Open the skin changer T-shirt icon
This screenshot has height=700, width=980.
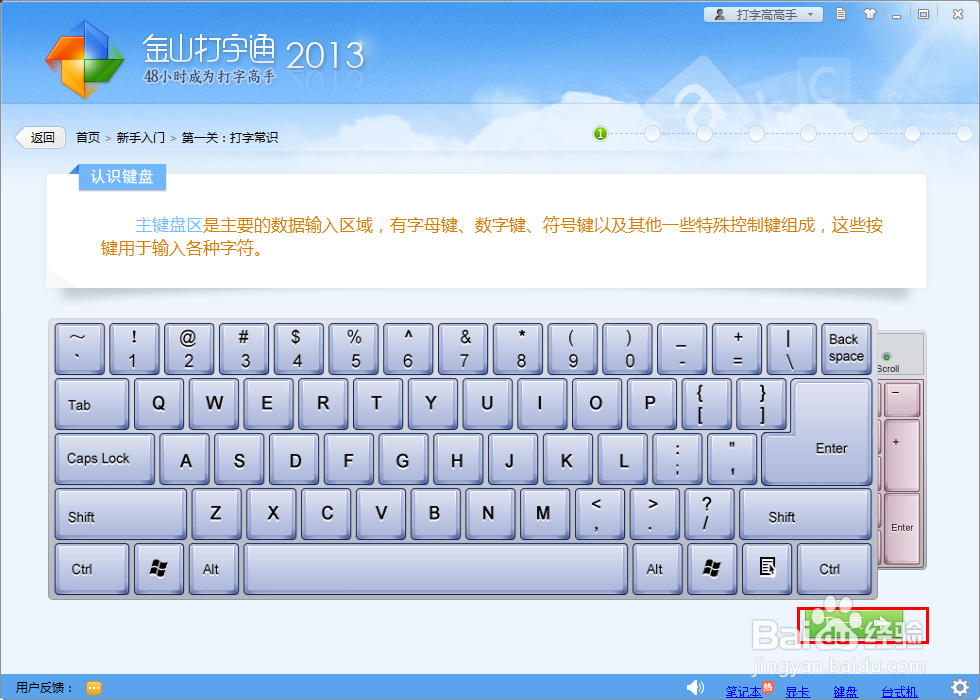pyautogui.click(x=869, y=13)
